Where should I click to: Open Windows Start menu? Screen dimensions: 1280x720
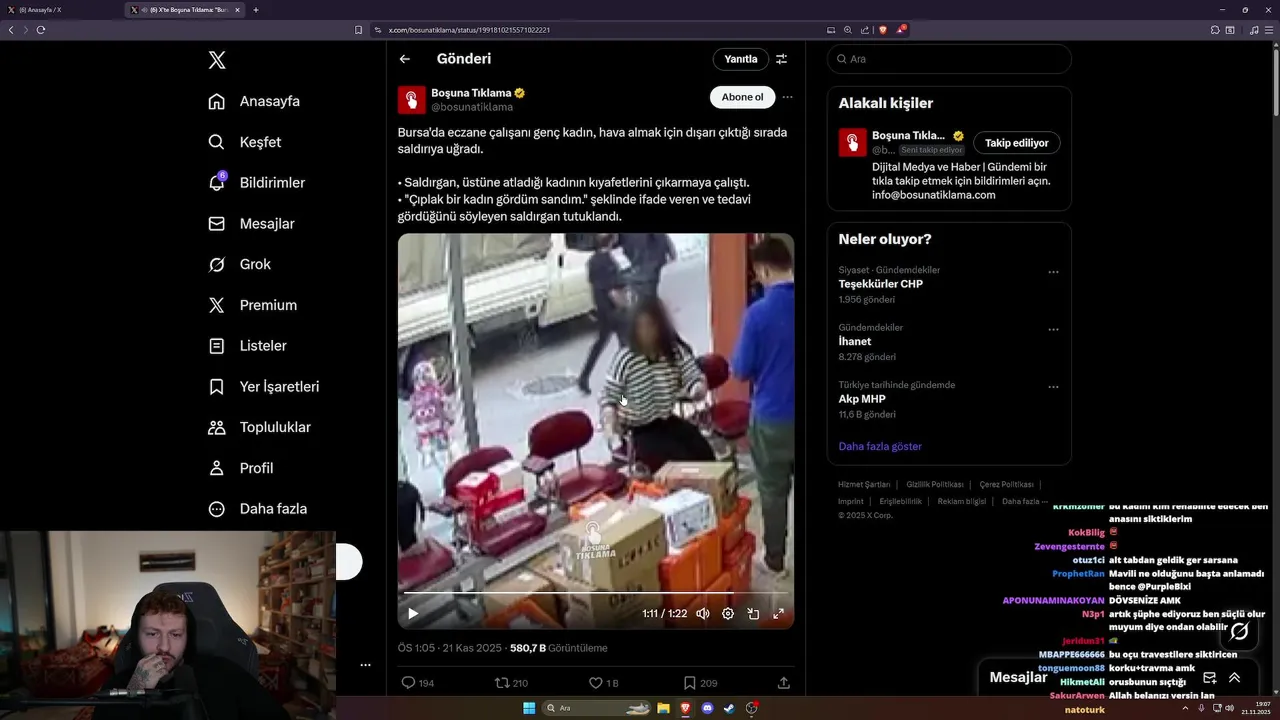click(x=529, y=708)
